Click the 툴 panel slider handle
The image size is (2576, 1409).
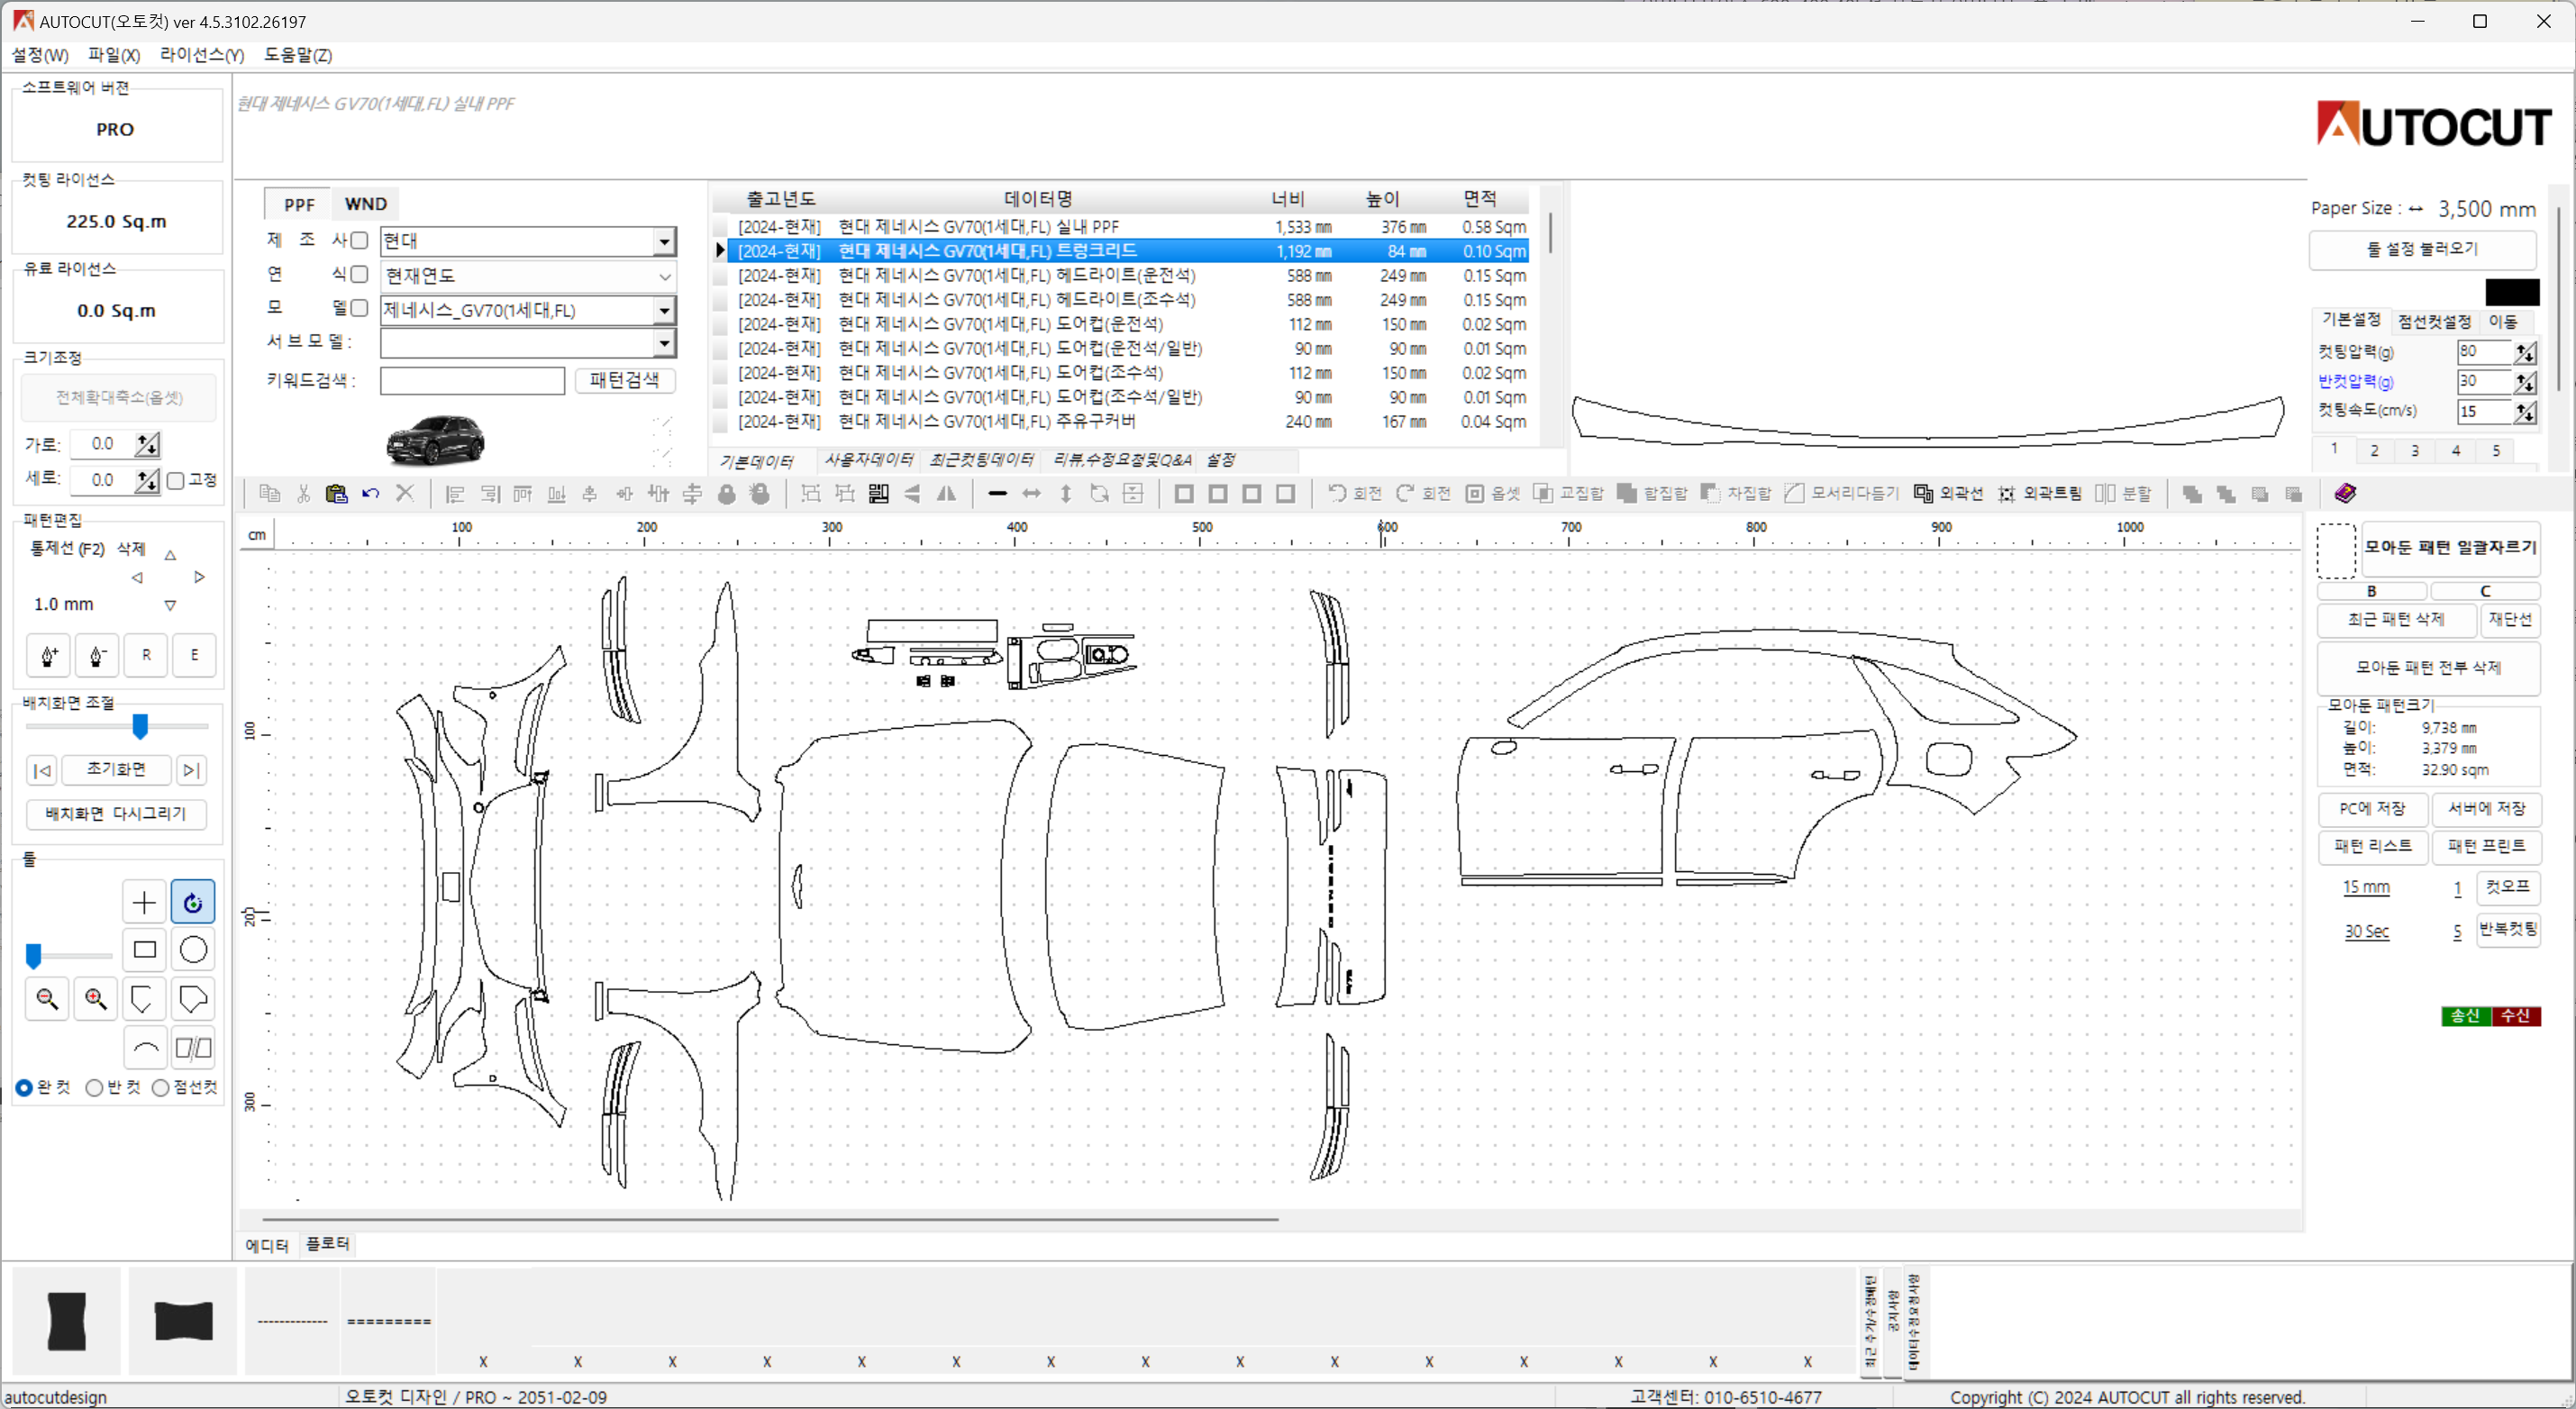(34, 956)
